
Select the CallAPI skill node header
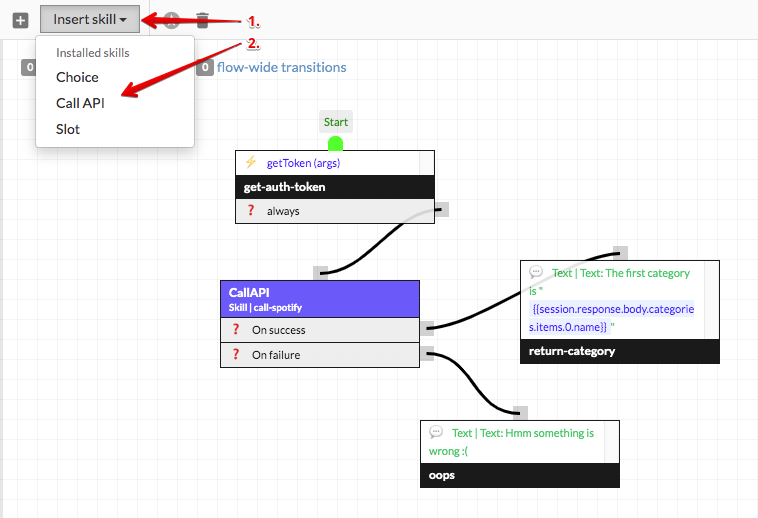coord(320,299)
